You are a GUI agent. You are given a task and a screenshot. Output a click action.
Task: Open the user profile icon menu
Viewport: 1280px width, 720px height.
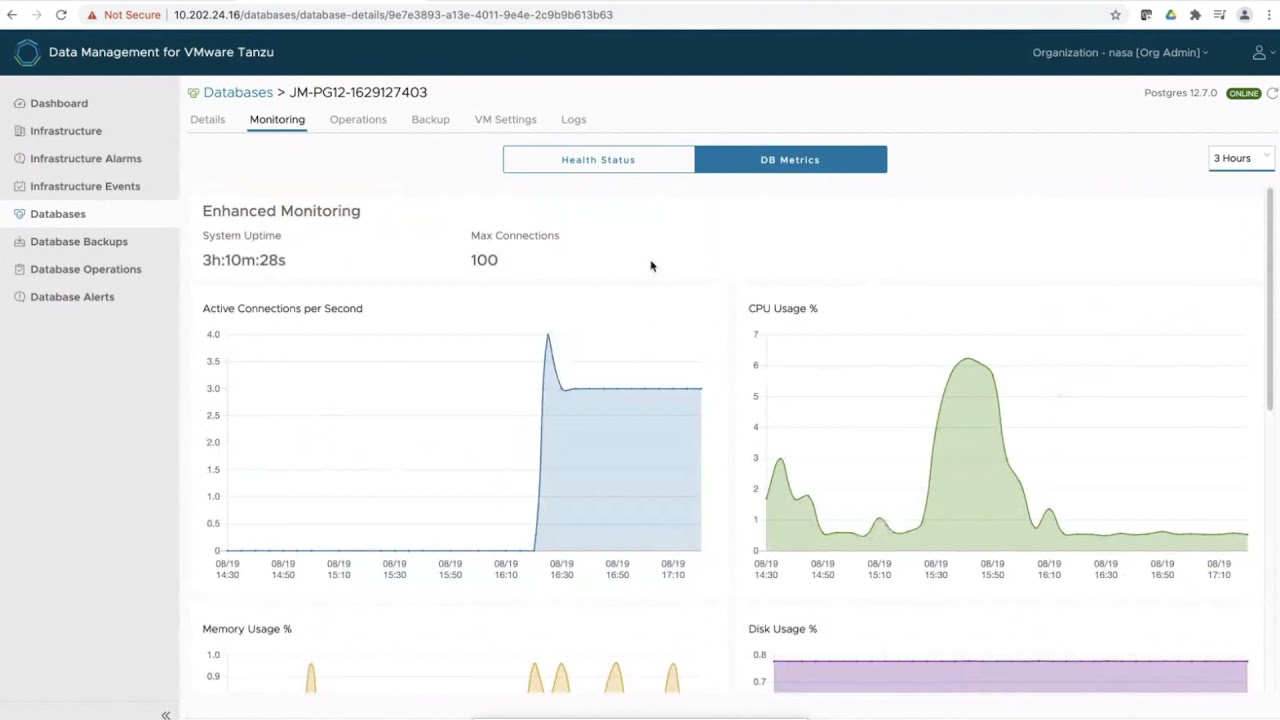coord(1259,53)
